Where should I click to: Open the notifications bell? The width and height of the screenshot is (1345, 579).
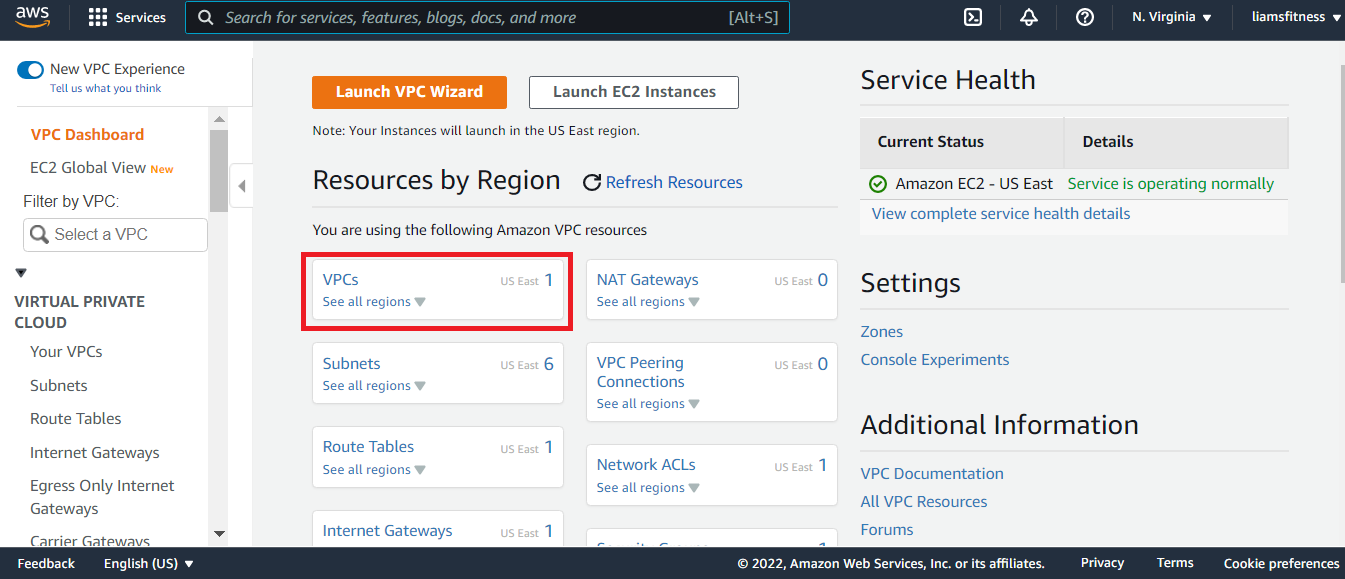point(1028,17)
